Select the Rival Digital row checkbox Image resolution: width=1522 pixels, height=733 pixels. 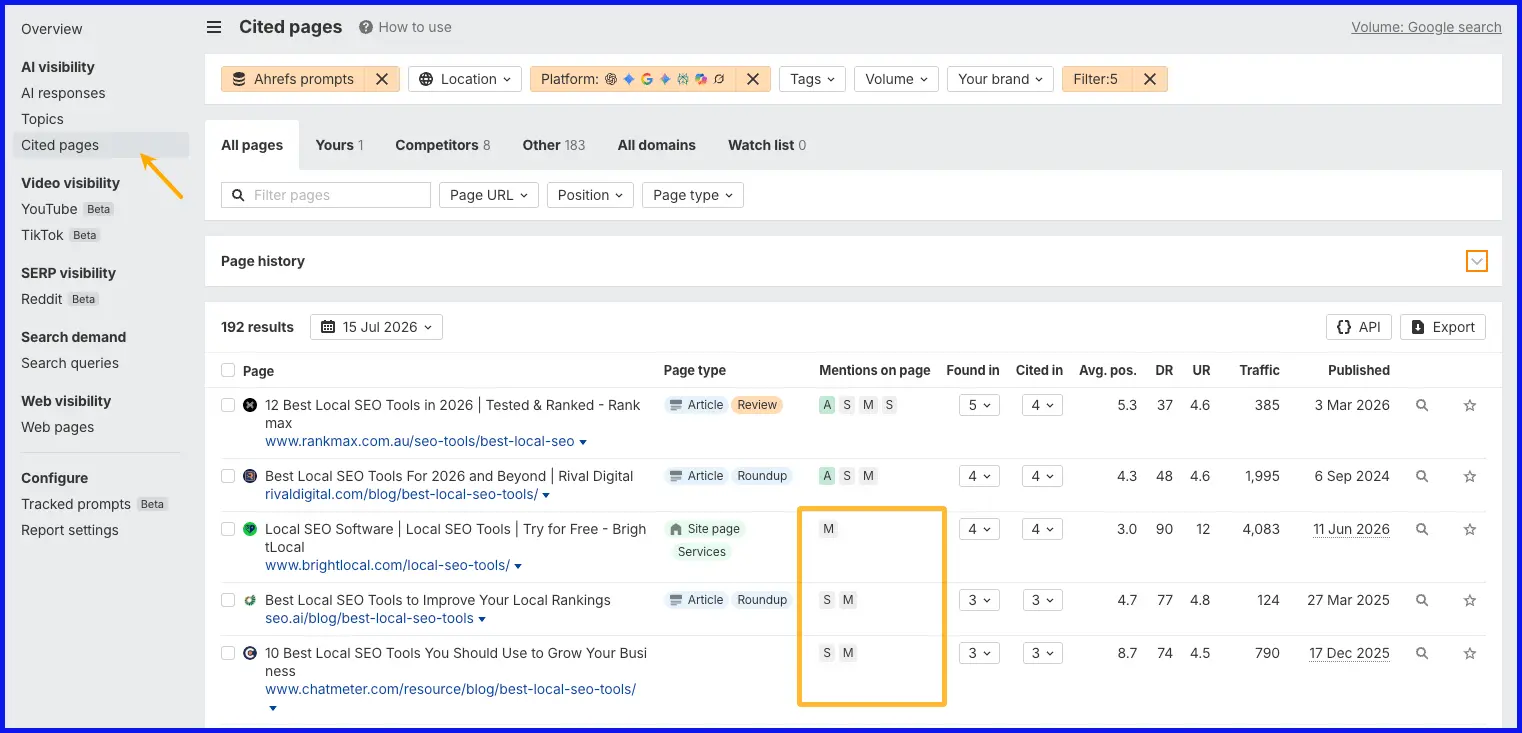(x=228, y=476)
